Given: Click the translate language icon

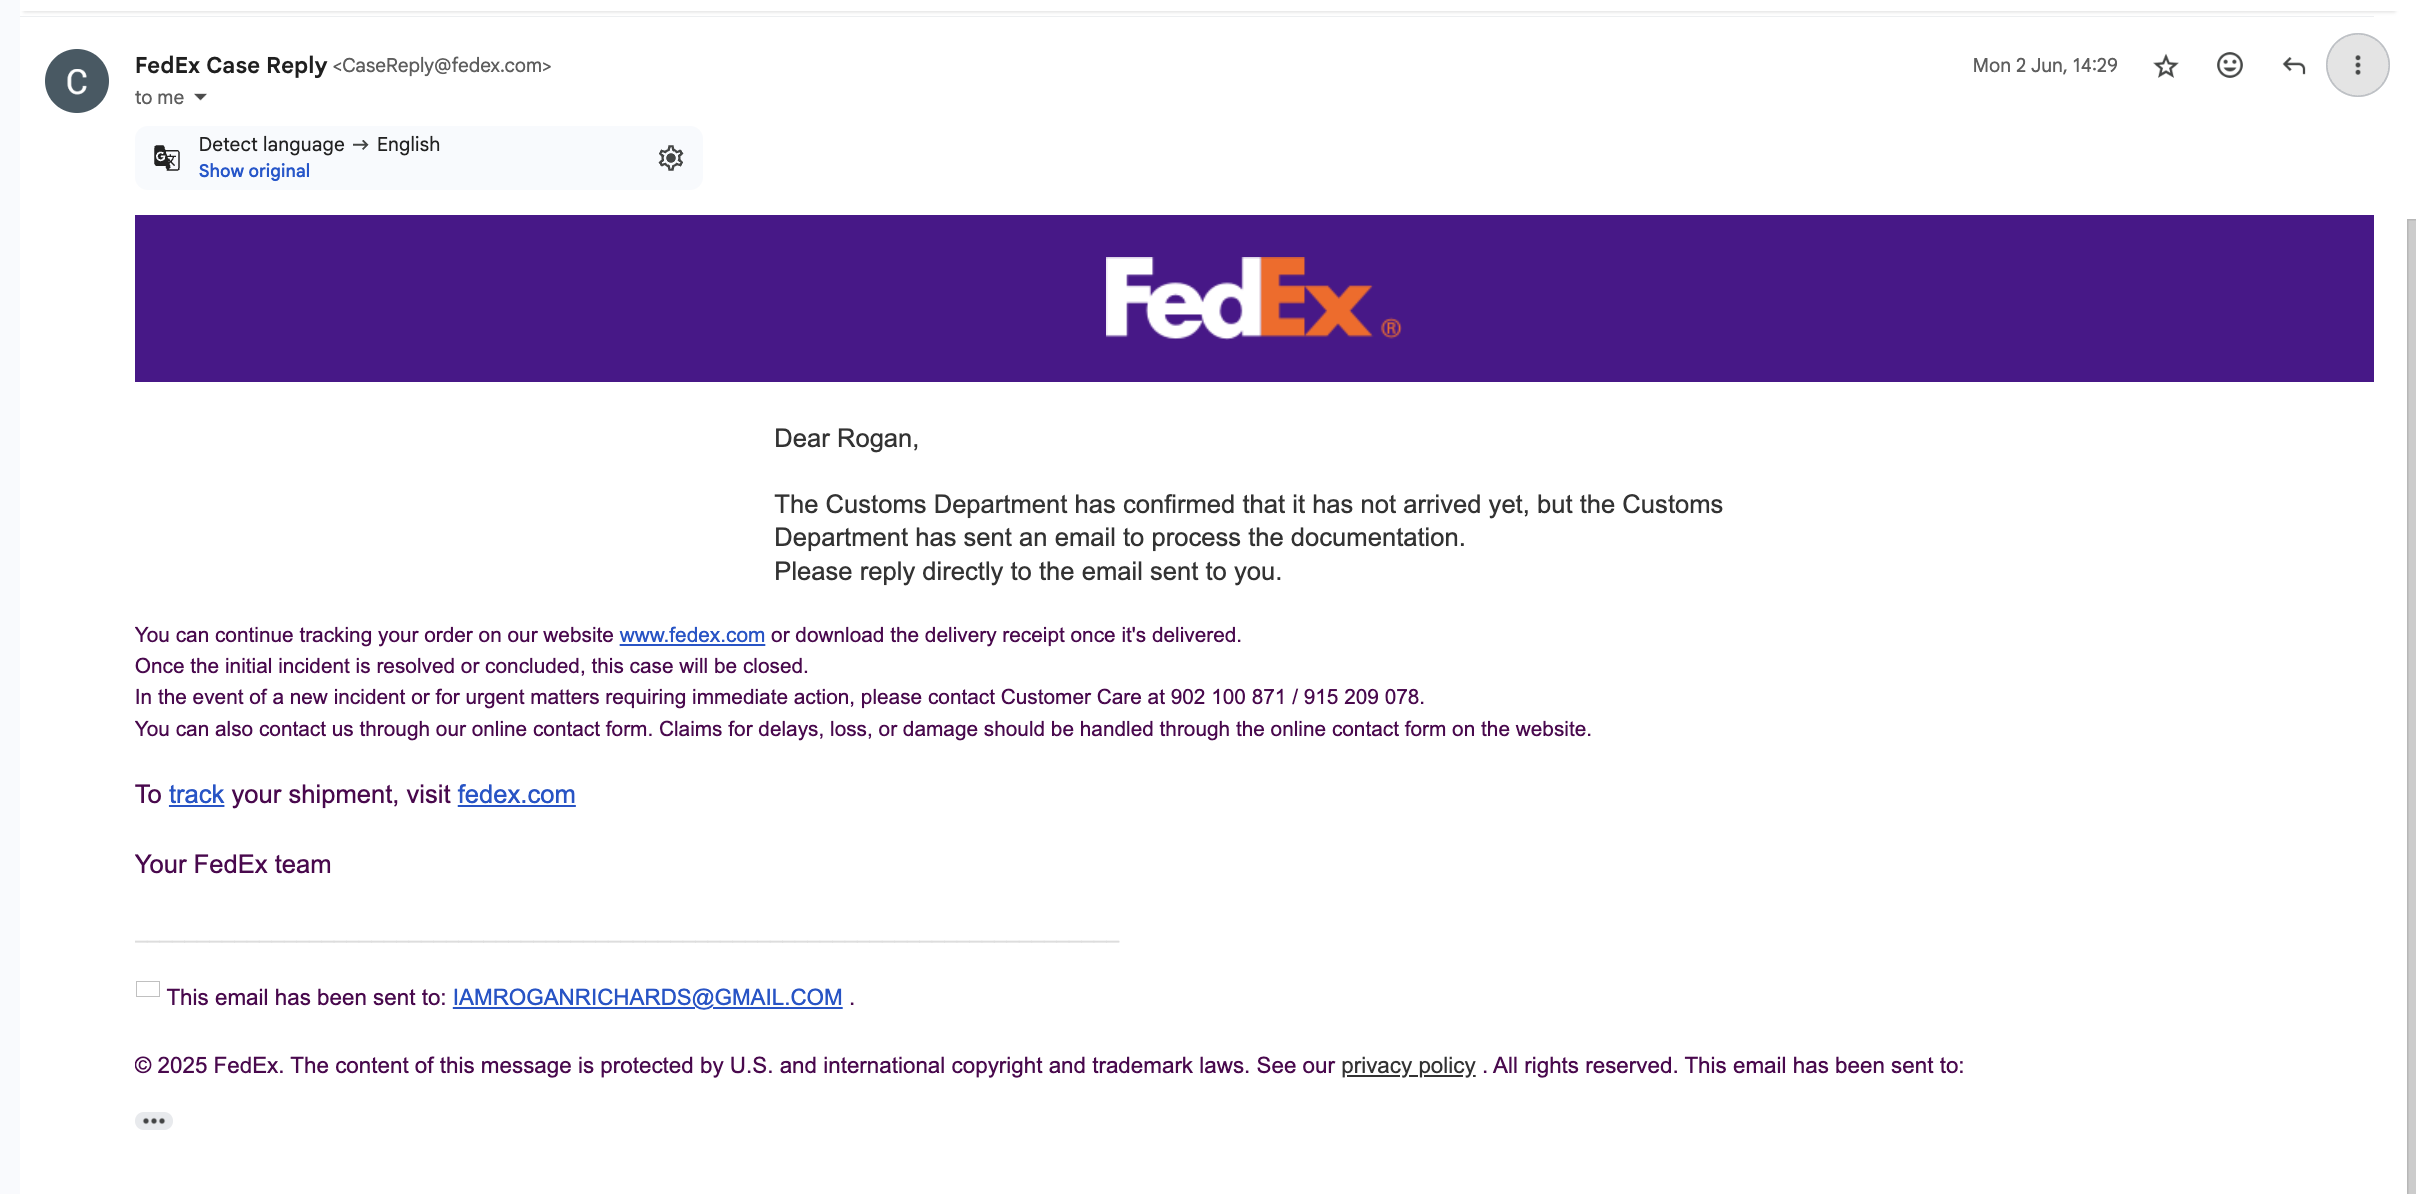Looking at the screenshot, I should click(x=167, y=158).
